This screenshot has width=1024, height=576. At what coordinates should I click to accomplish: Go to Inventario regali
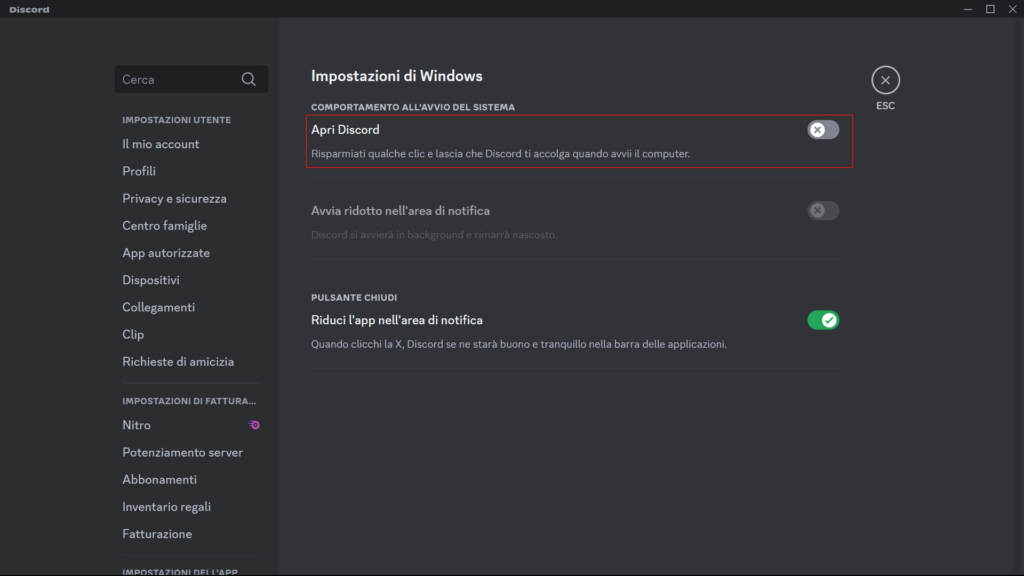167,507
